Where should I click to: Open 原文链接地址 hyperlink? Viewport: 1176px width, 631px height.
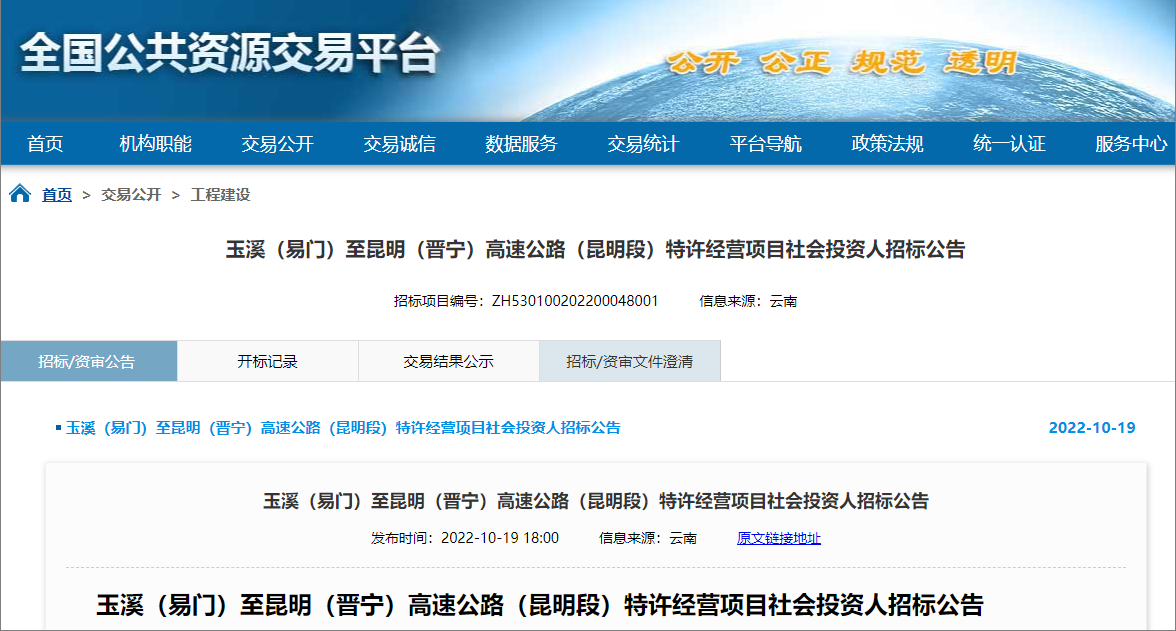point(778,538)
